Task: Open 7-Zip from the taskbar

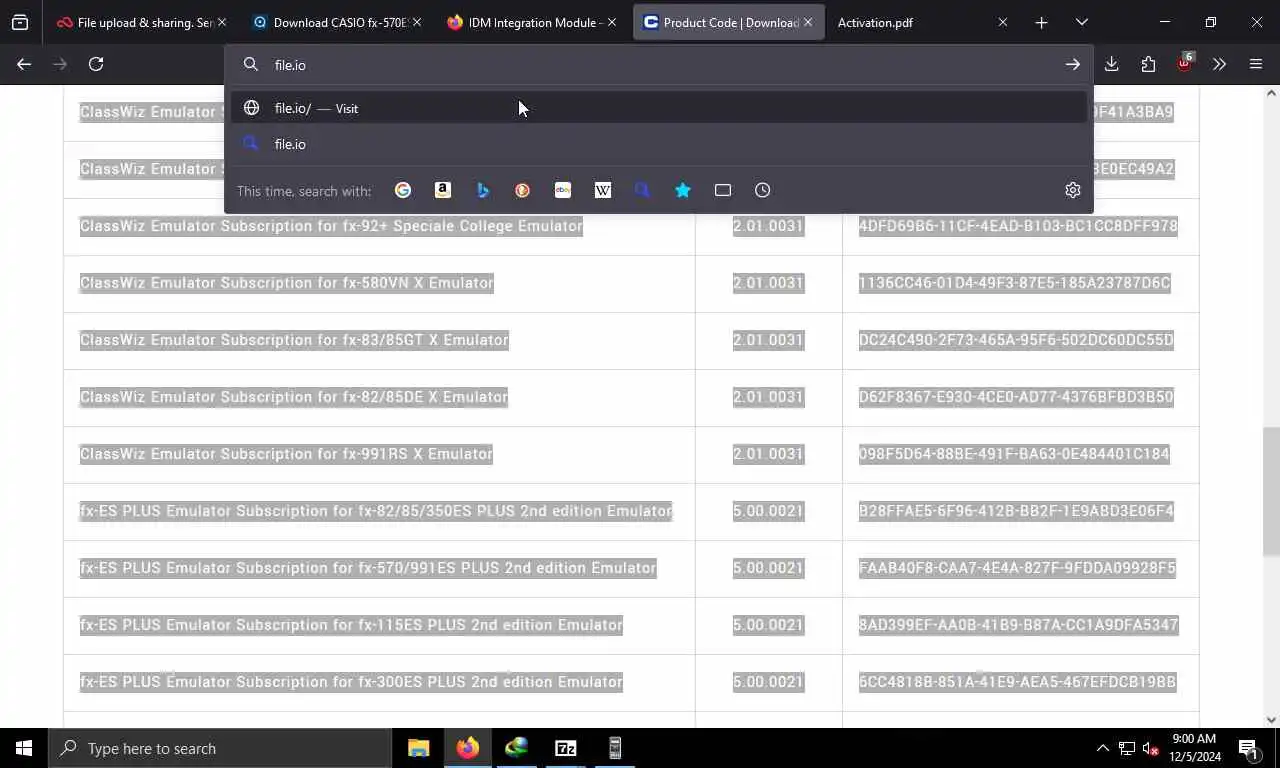Action: 565,748
